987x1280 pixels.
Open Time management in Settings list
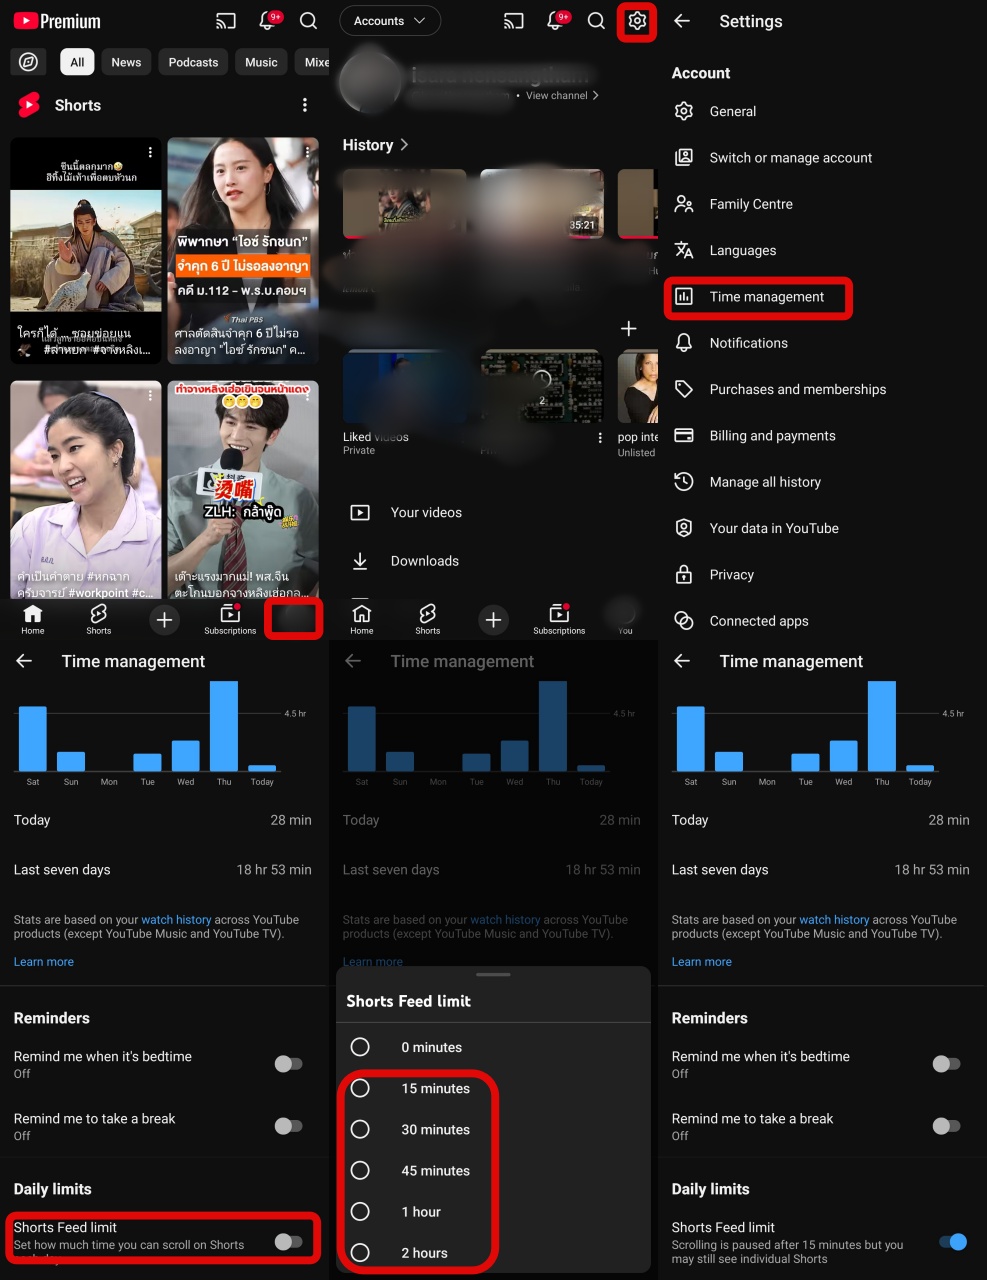tap(766, 297)
